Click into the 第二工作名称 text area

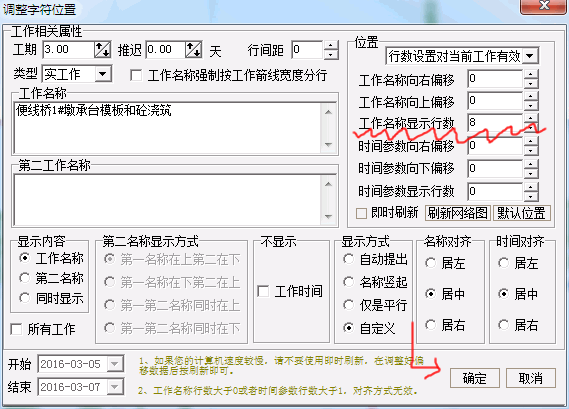[x=167, y=200]
